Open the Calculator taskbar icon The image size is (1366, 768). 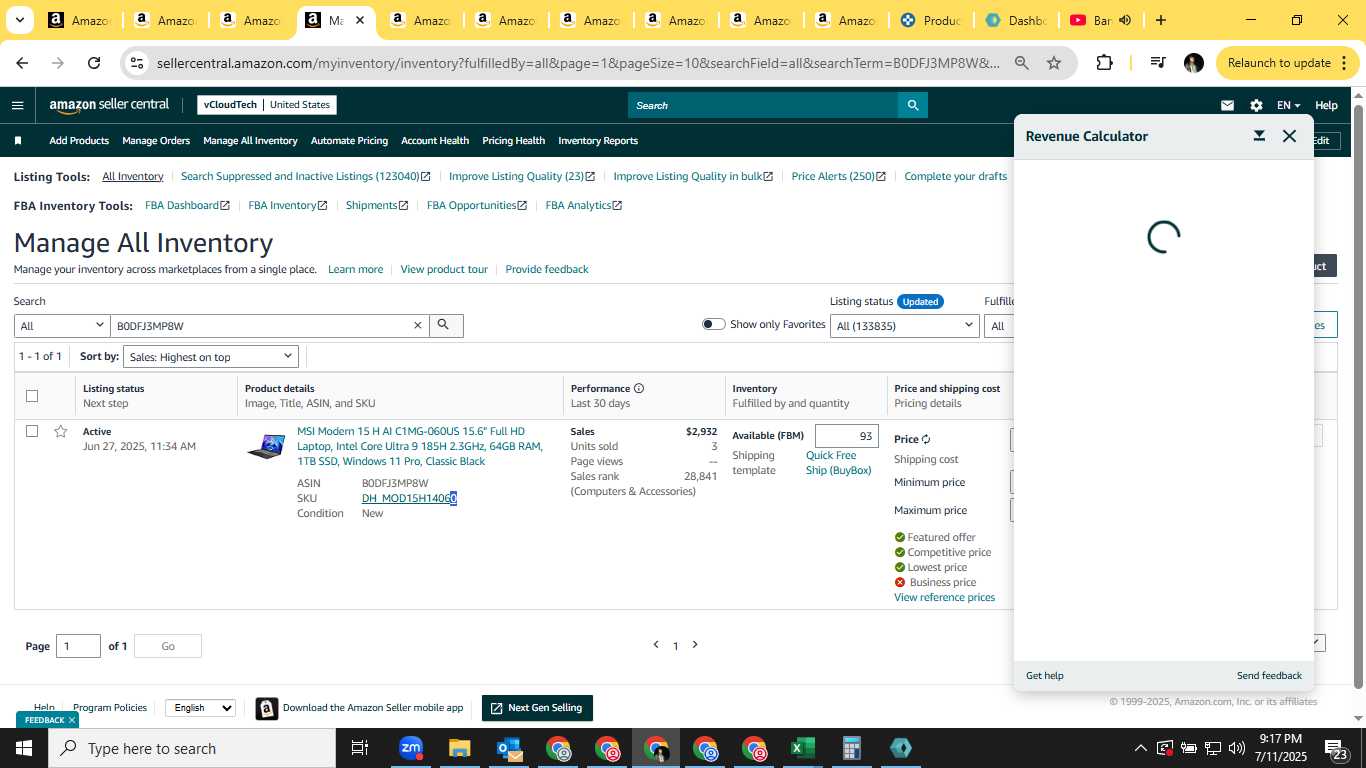(x=852, y=748)
